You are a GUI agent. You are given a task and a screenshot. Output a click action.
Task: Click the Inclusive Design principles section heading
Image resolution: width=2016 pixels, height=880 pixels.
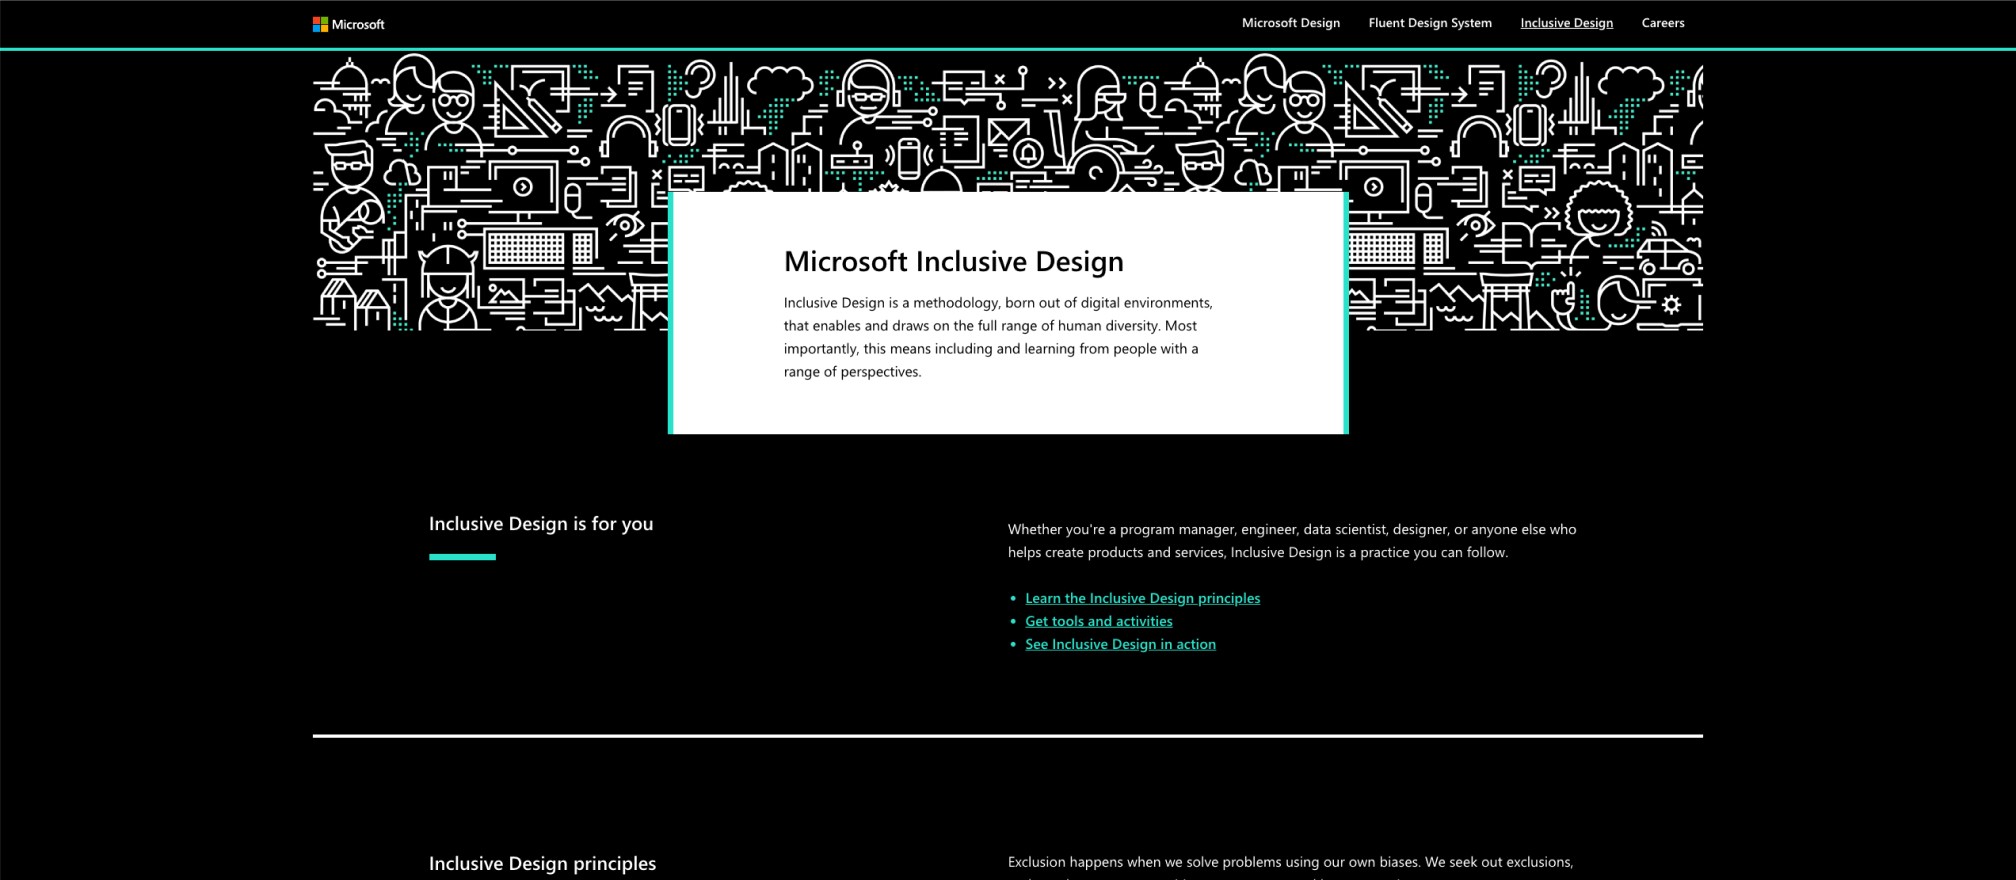click(542, 863)
